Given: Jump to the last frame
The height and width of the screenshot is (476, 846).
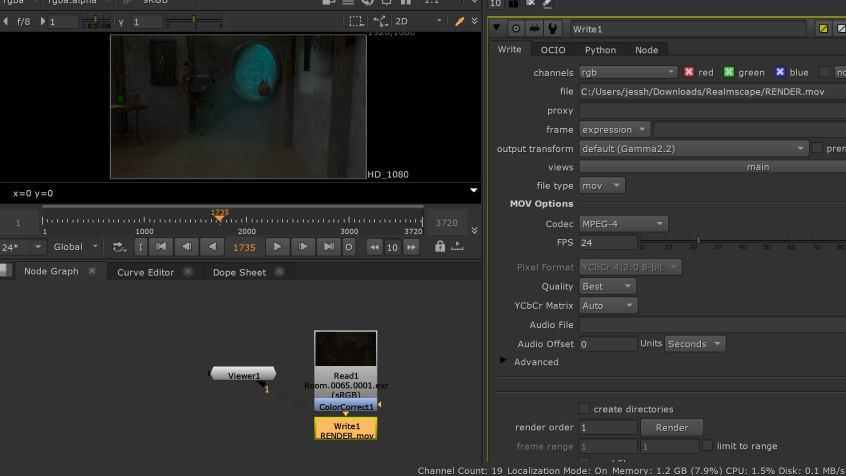Looking at the screenshot, I should coord(329,247).
